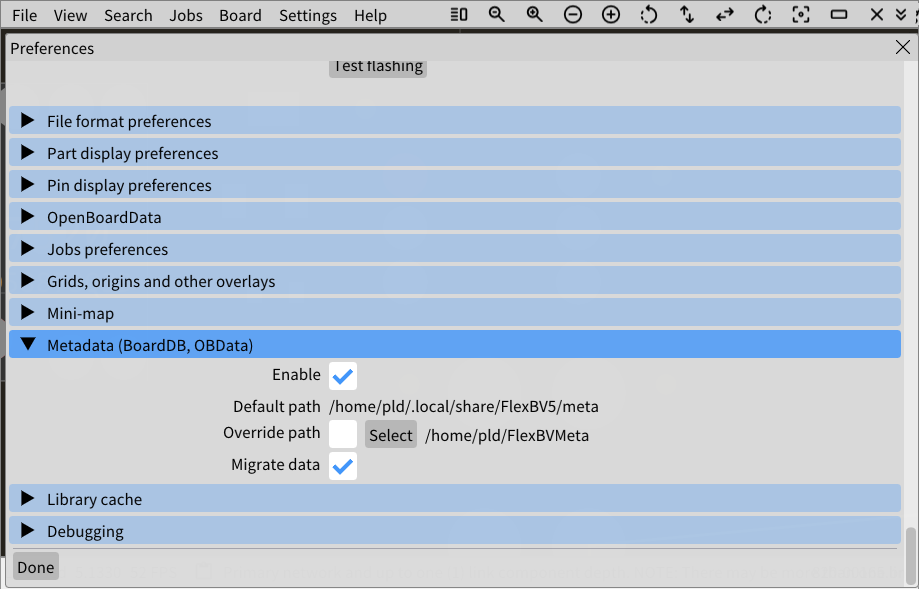Uncheck the Migrate data option
Viewport: 919px width, 589px height.
pyautogui.click(x=343, y=465)
